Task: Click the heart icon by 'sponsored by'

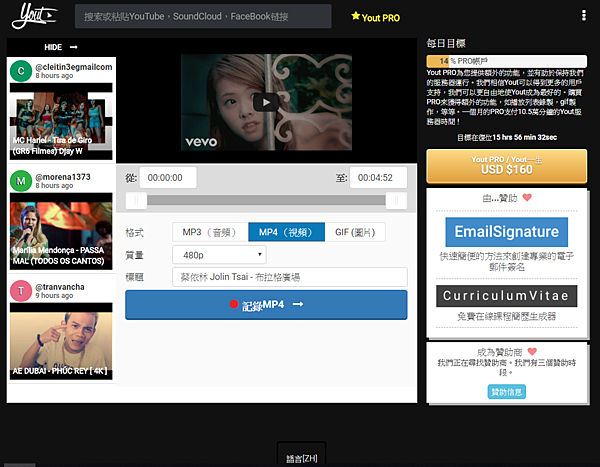Action: tap(527, 198)
